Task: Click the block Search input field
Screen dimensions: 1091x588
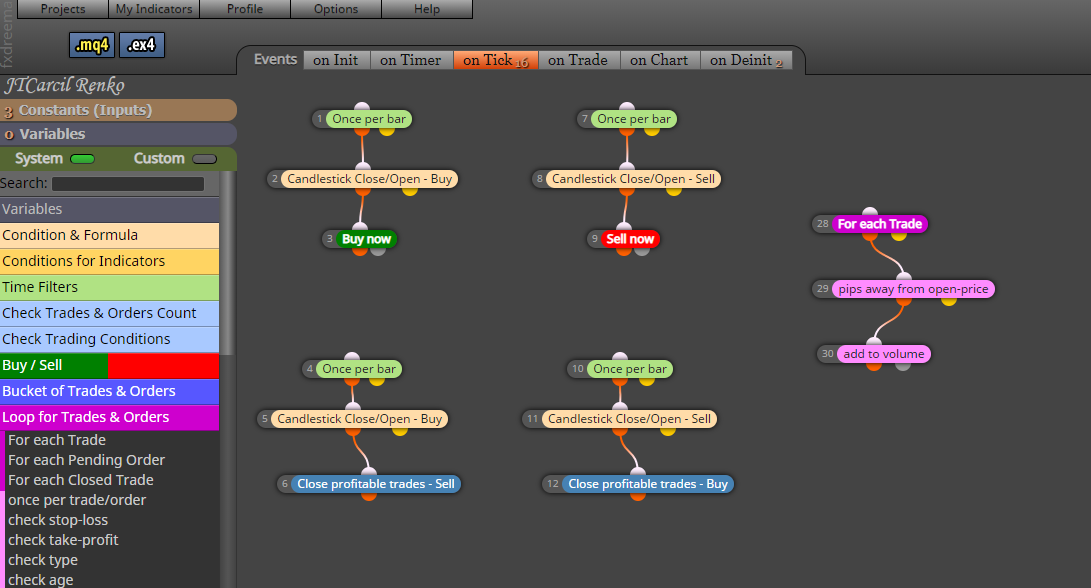Action: (x=128, y=184)
